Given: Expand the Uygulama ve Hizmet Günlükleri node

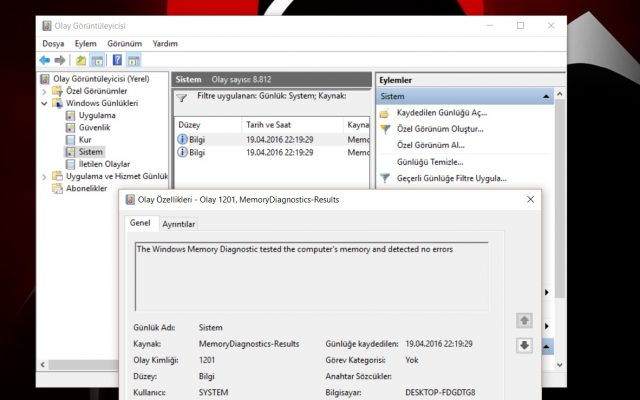Looking at the screenshot, I should (44, 177).
